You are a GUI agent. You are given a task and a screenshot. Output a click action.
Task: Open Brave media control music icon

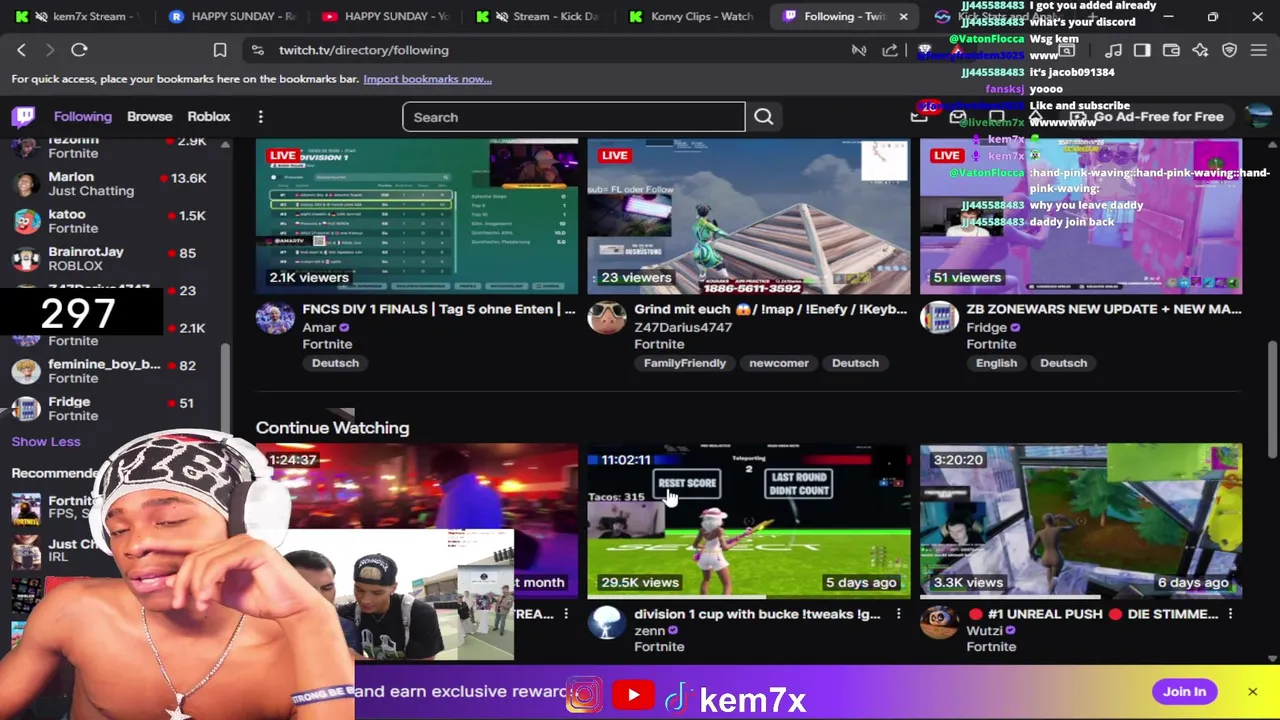[1113, 50]
